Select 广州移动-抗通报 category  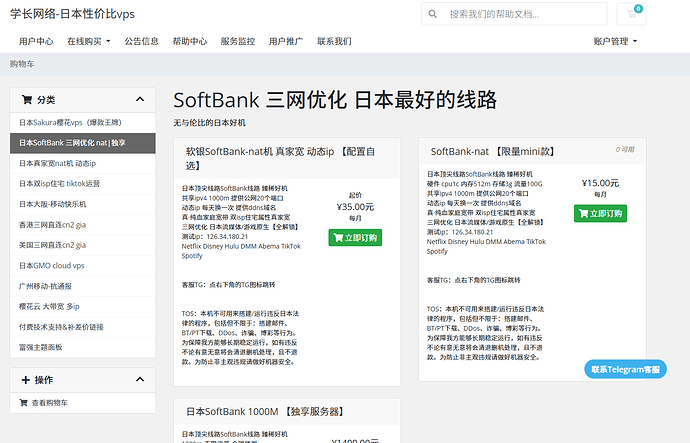(x=83, y=286)
